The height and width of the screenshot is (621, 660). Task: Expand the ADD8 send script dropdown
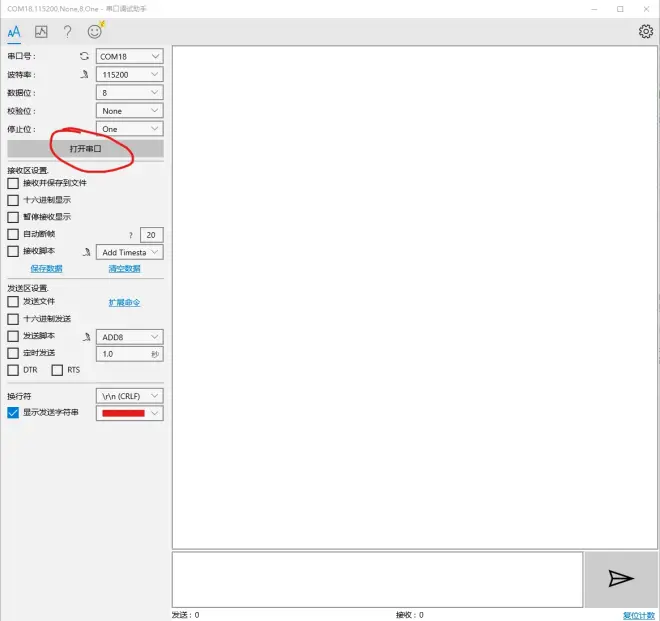129,337
